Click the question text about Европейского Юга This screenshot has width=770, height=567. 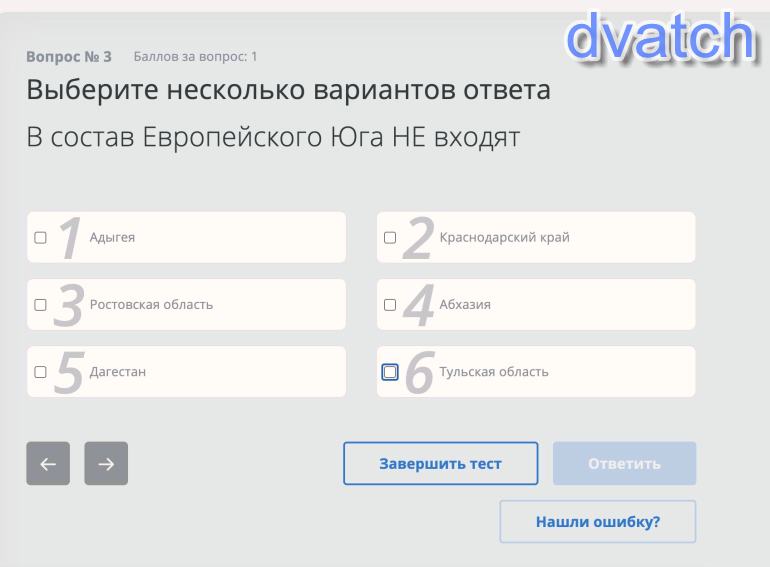pyautogui.click(x=273, y=138)
